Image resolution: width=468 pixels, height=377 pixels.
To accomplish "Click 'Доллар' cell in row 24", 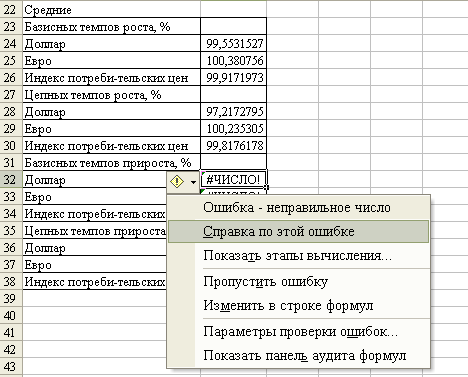I will point(111,44).
